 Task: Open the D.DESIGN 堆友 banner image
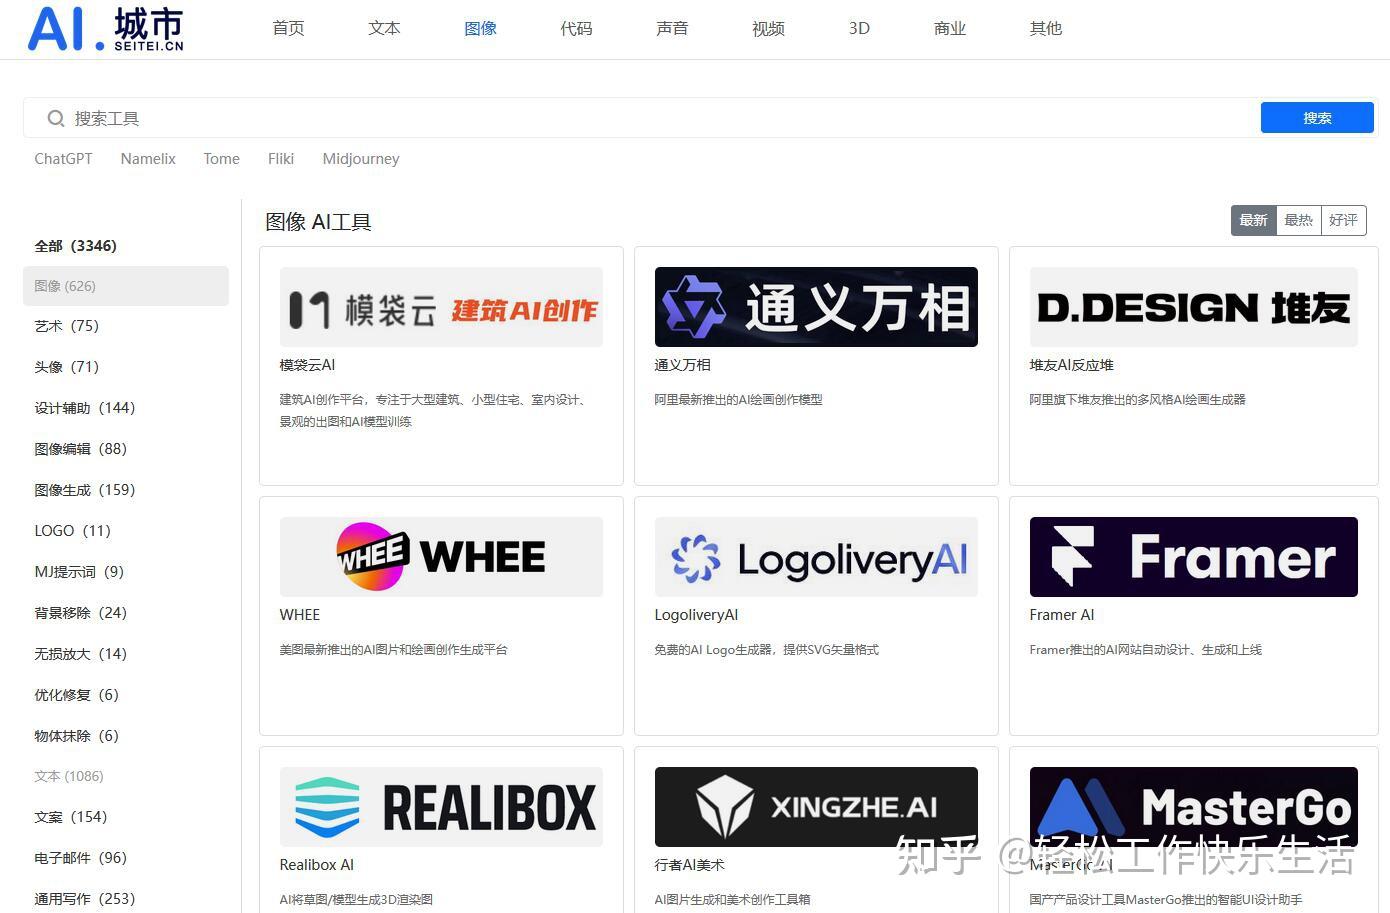click(1193, 307)
